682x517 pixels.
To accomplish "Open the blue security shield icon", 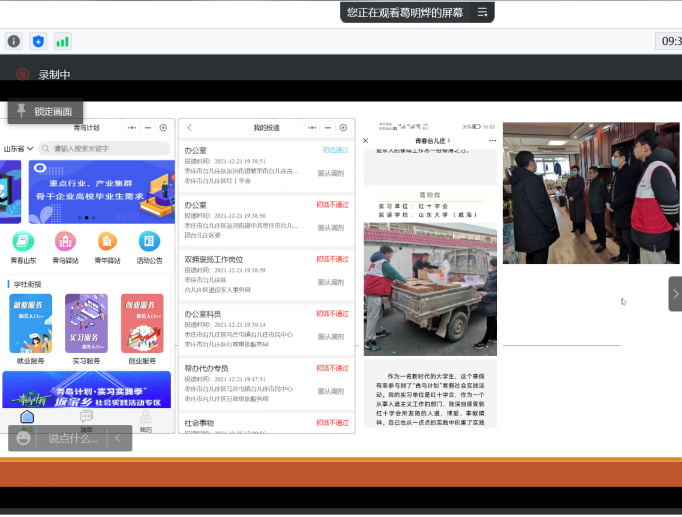I will click(38, 41).
